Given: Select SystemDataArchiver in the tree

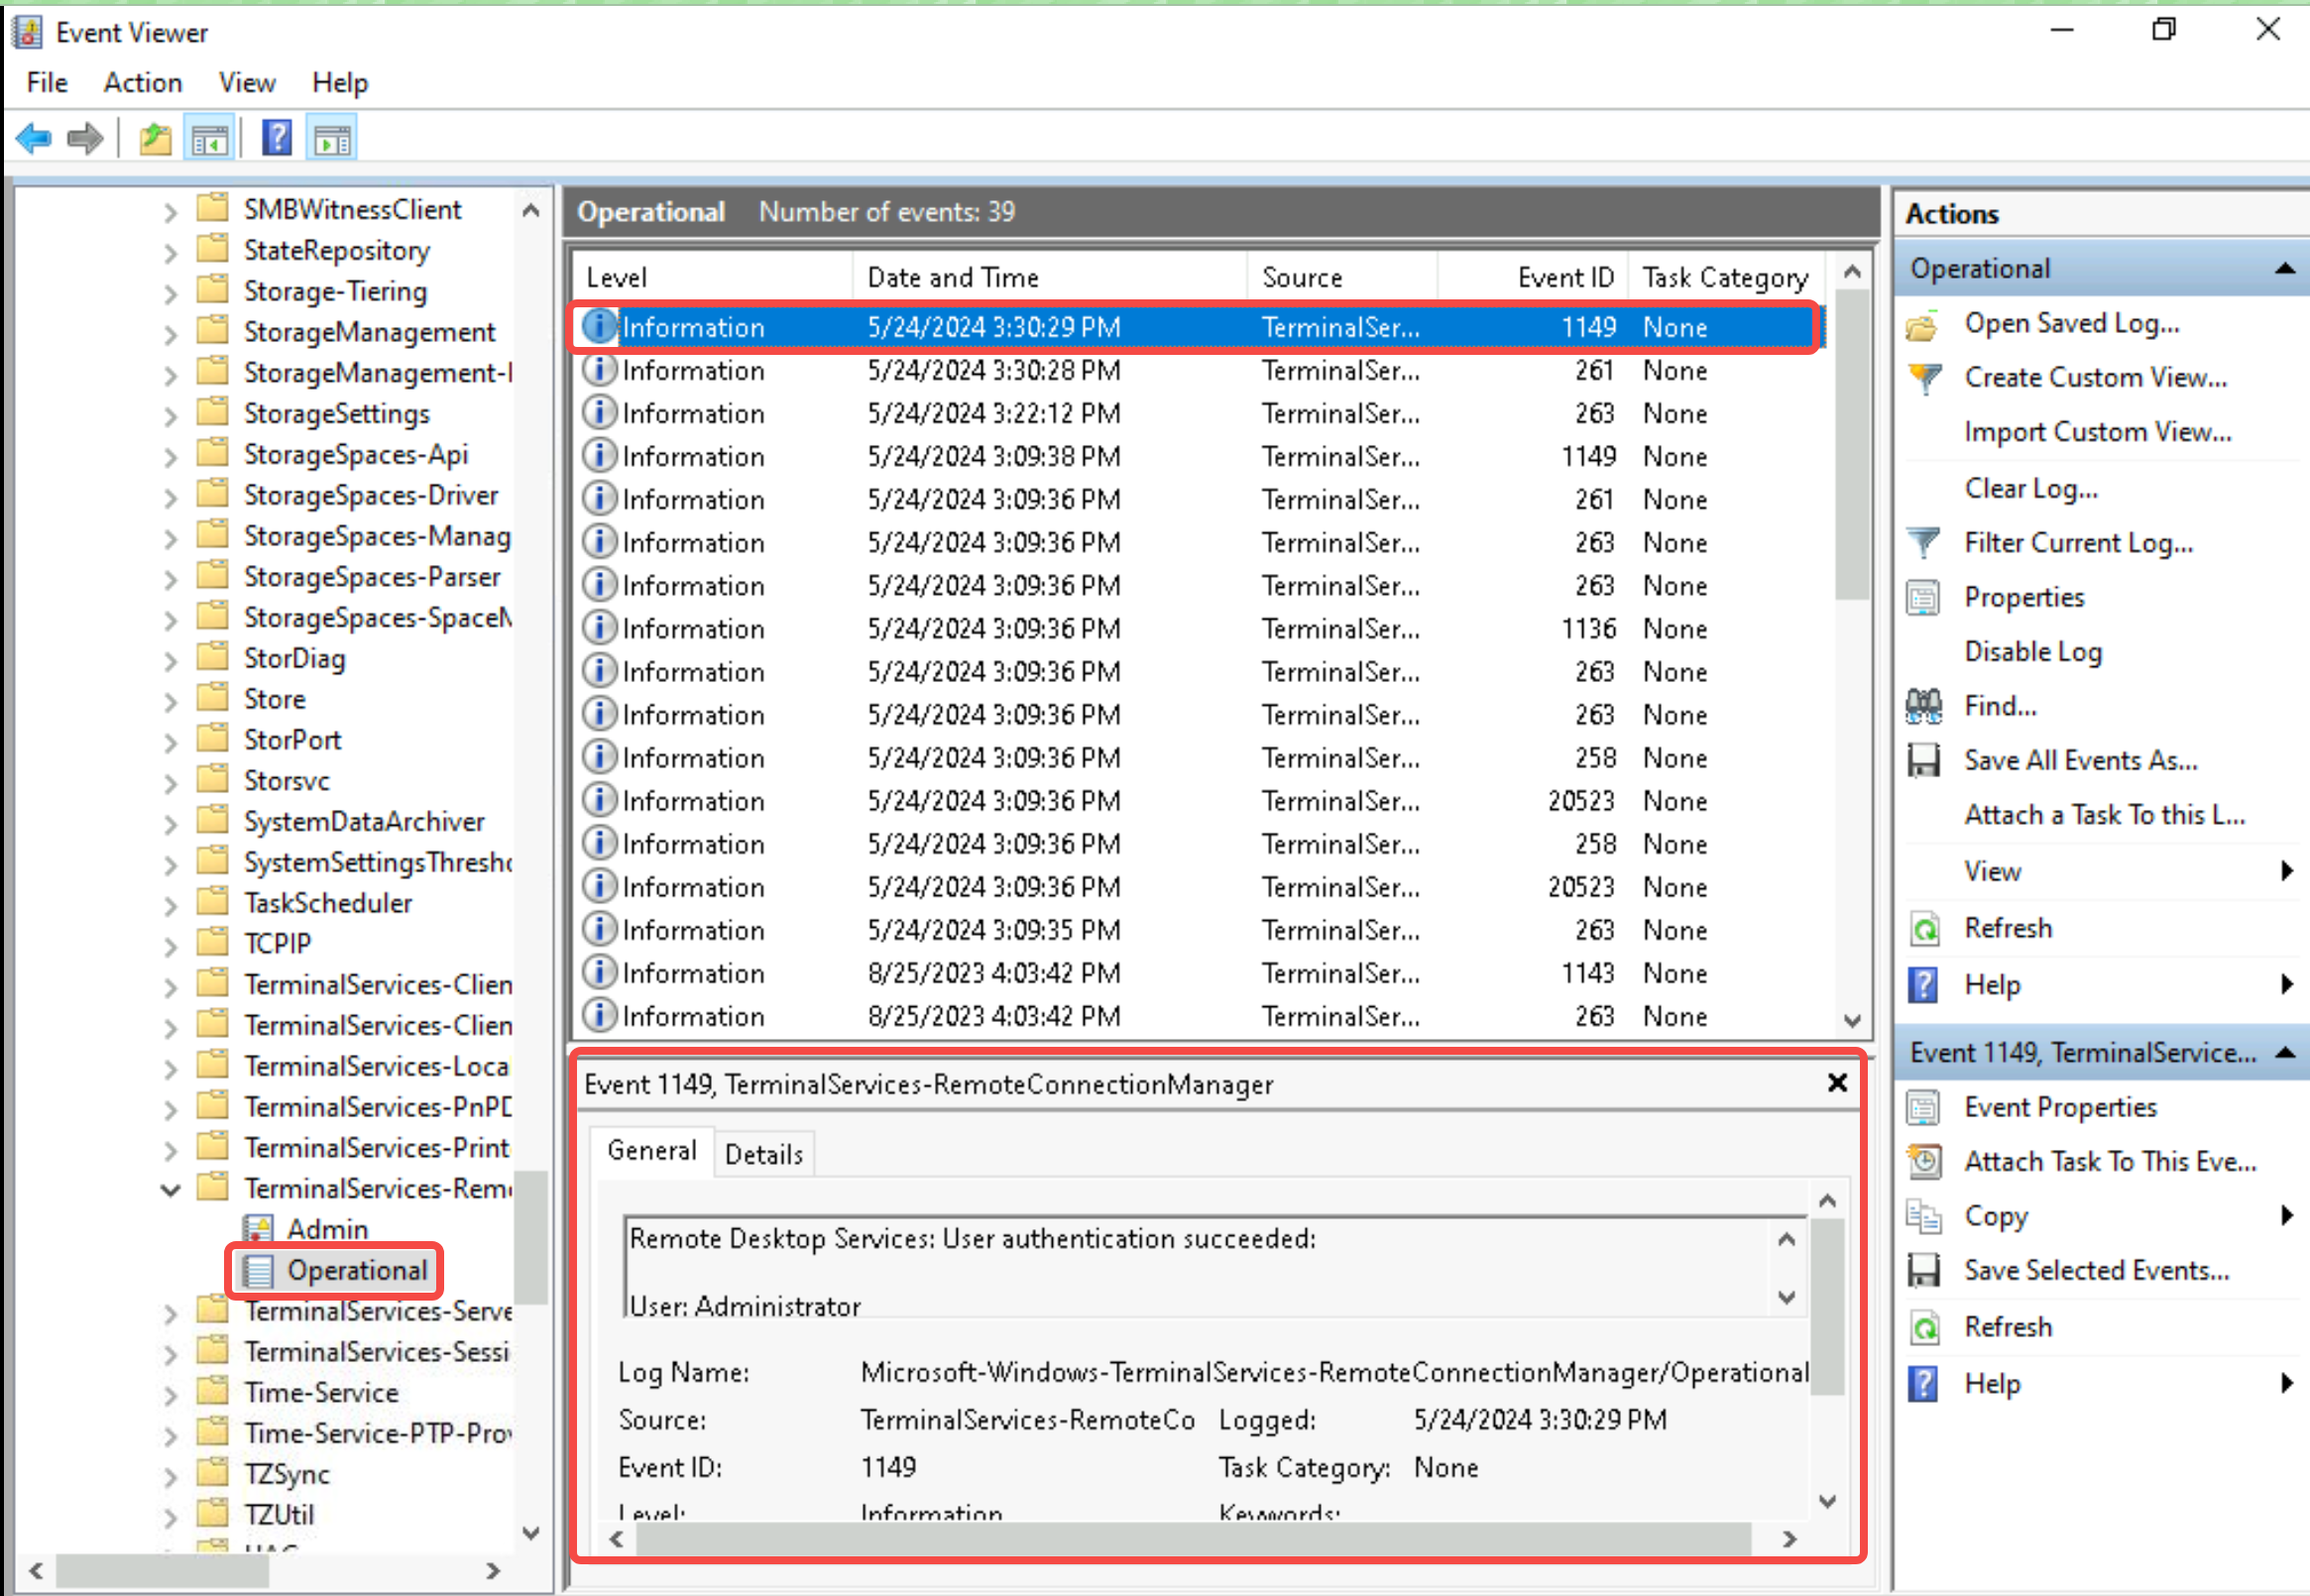Looking at the screenshot, I should 364,822.
